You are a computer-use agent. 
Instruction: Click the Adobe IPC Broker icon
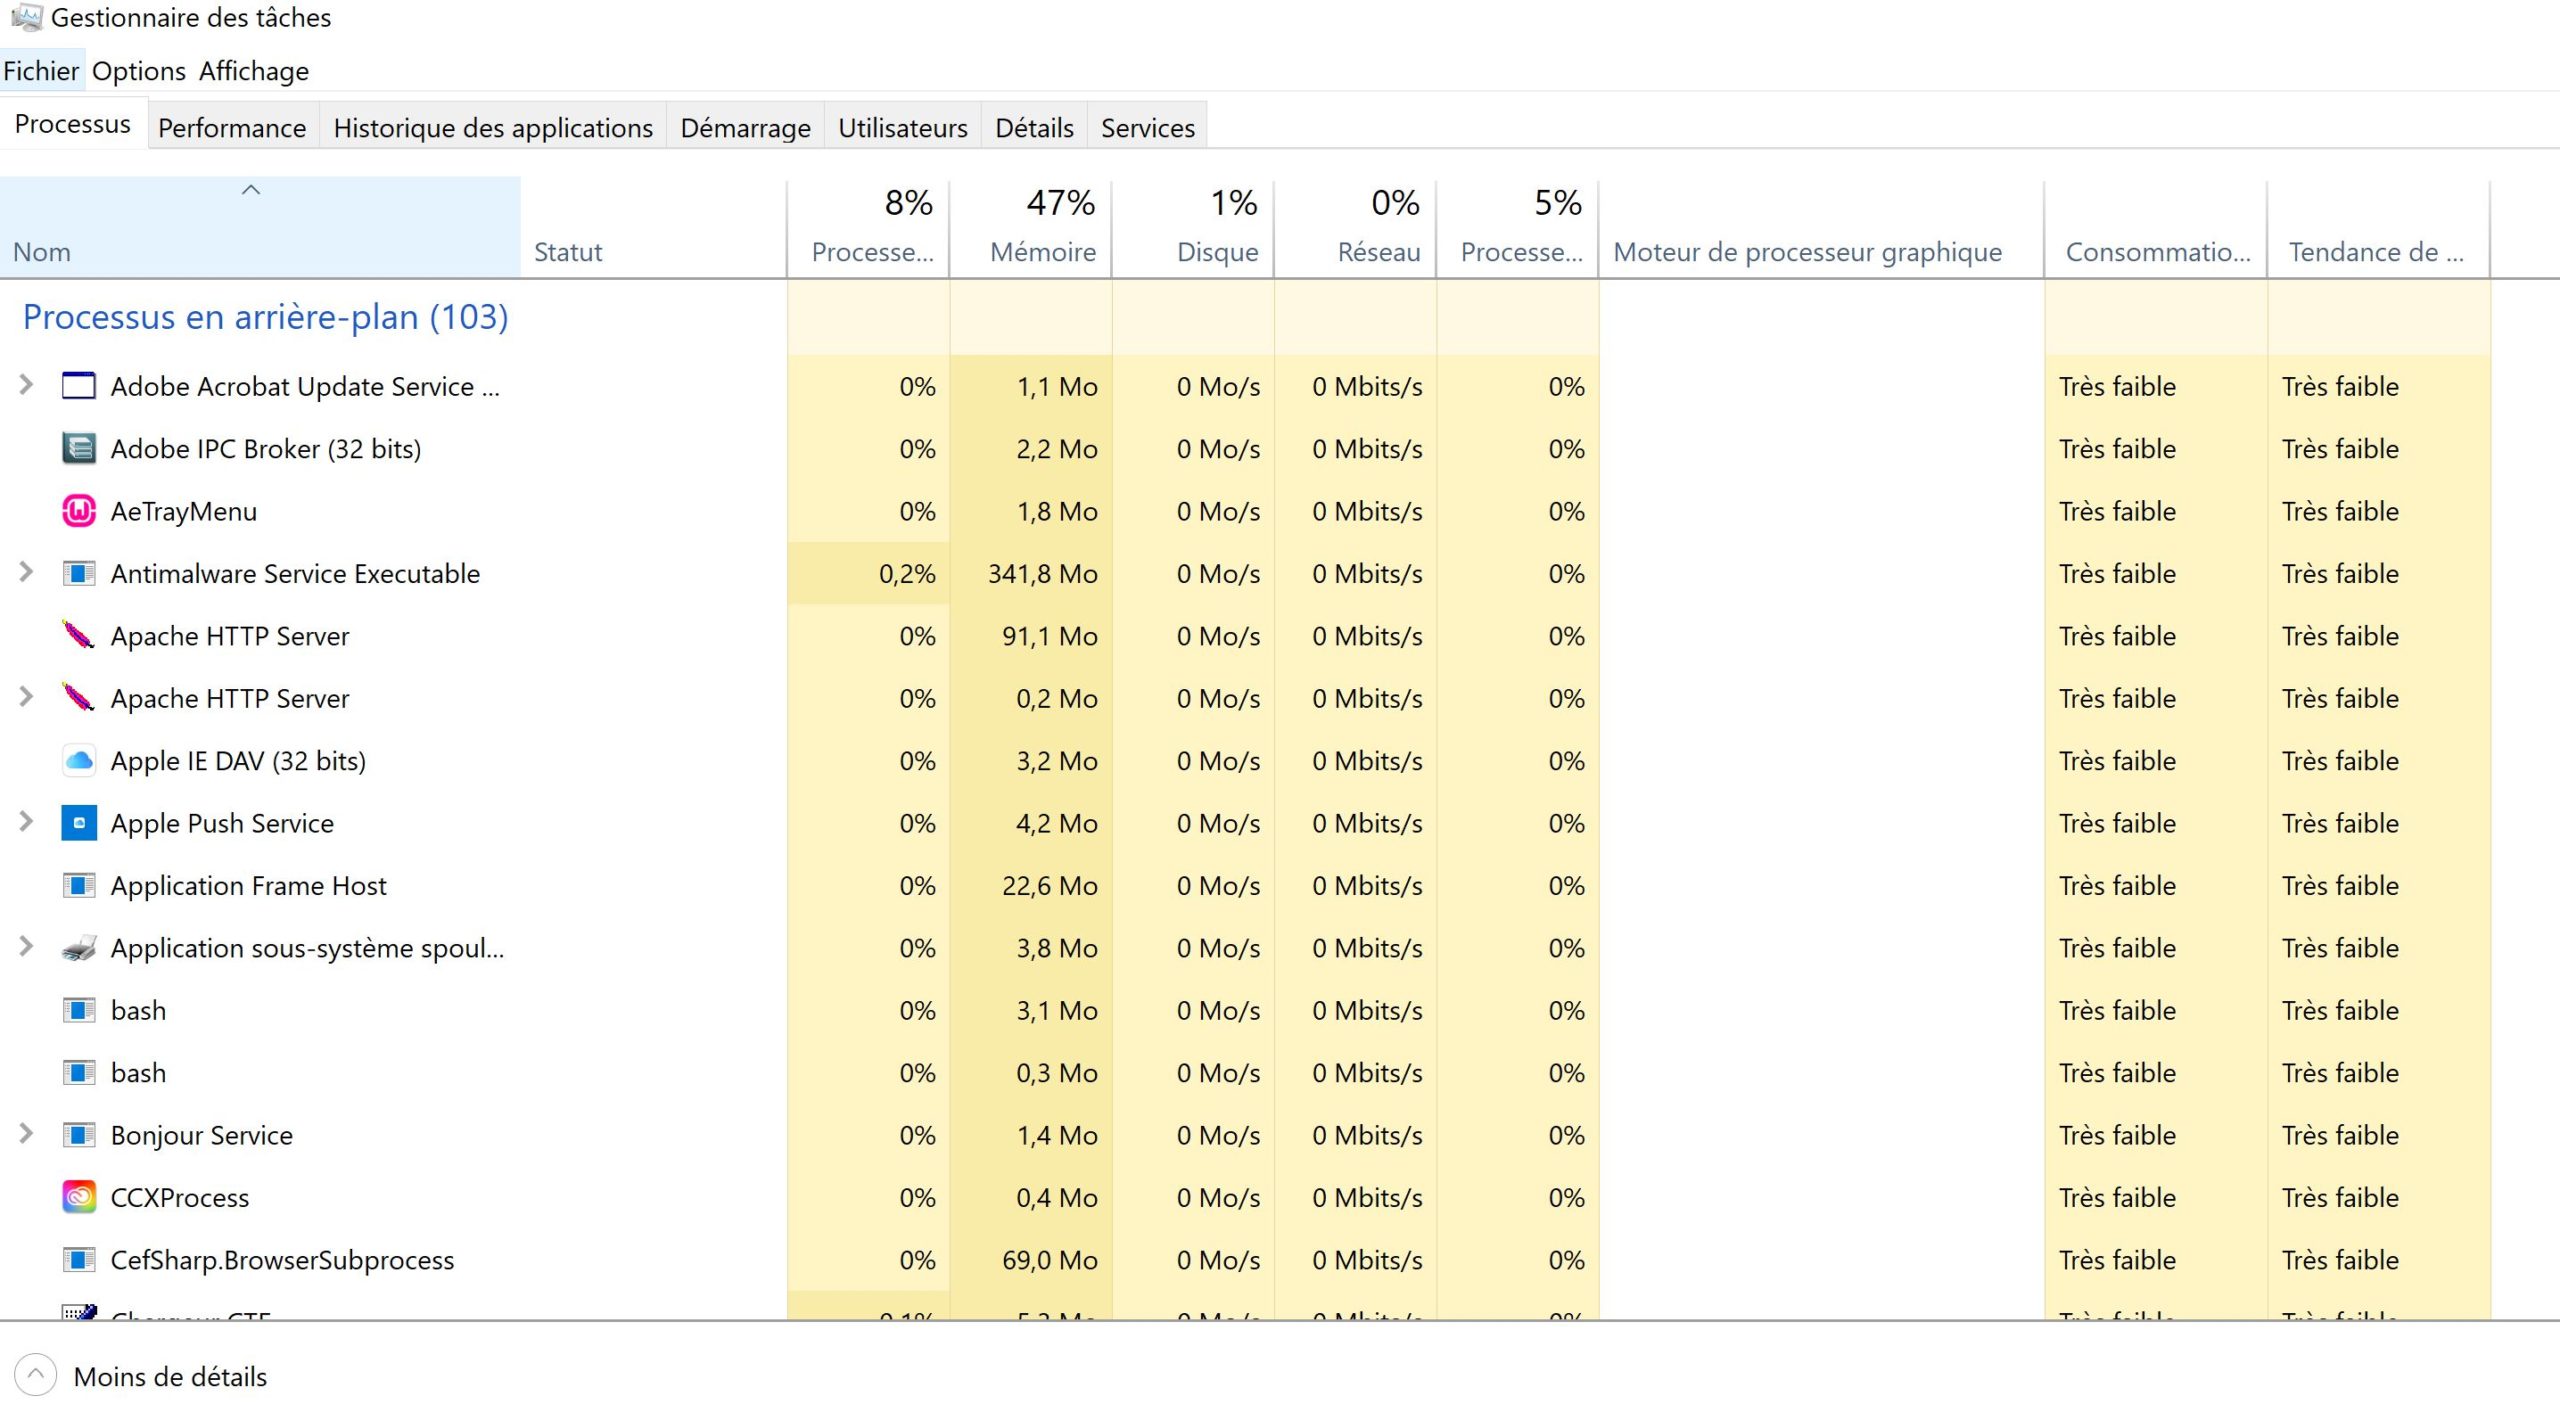79,449
